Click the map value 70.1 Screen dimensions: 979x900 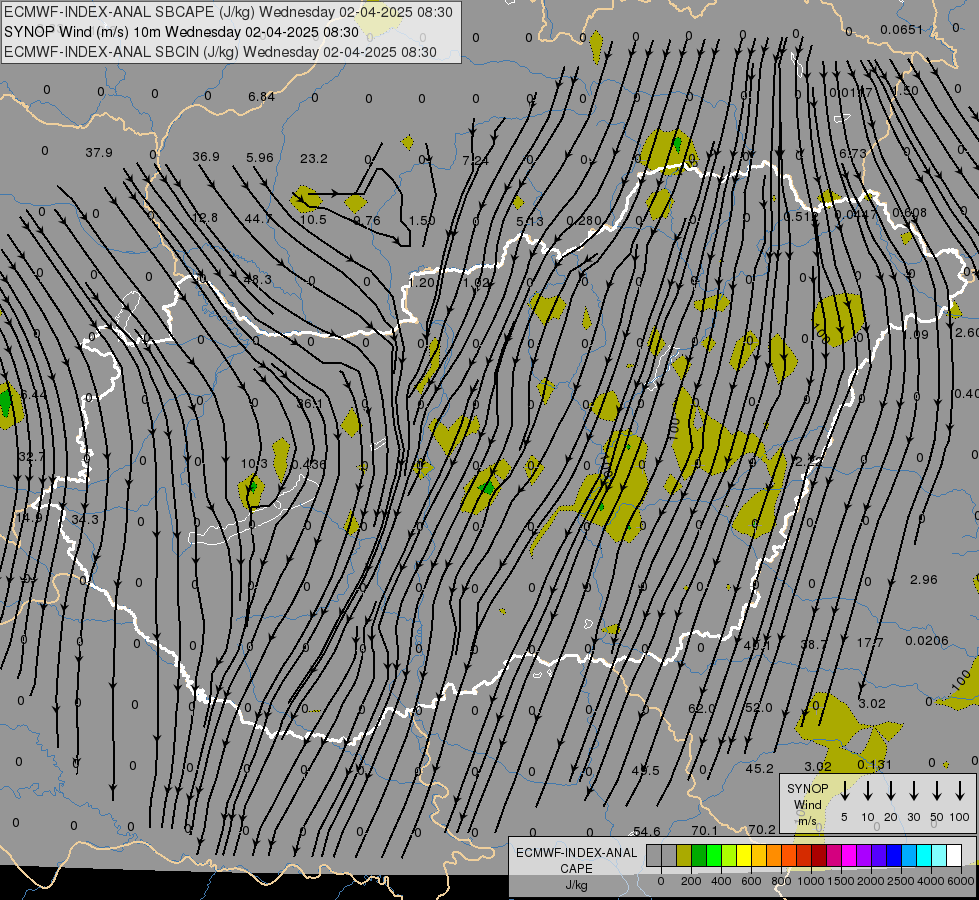(x=704, y=830)
